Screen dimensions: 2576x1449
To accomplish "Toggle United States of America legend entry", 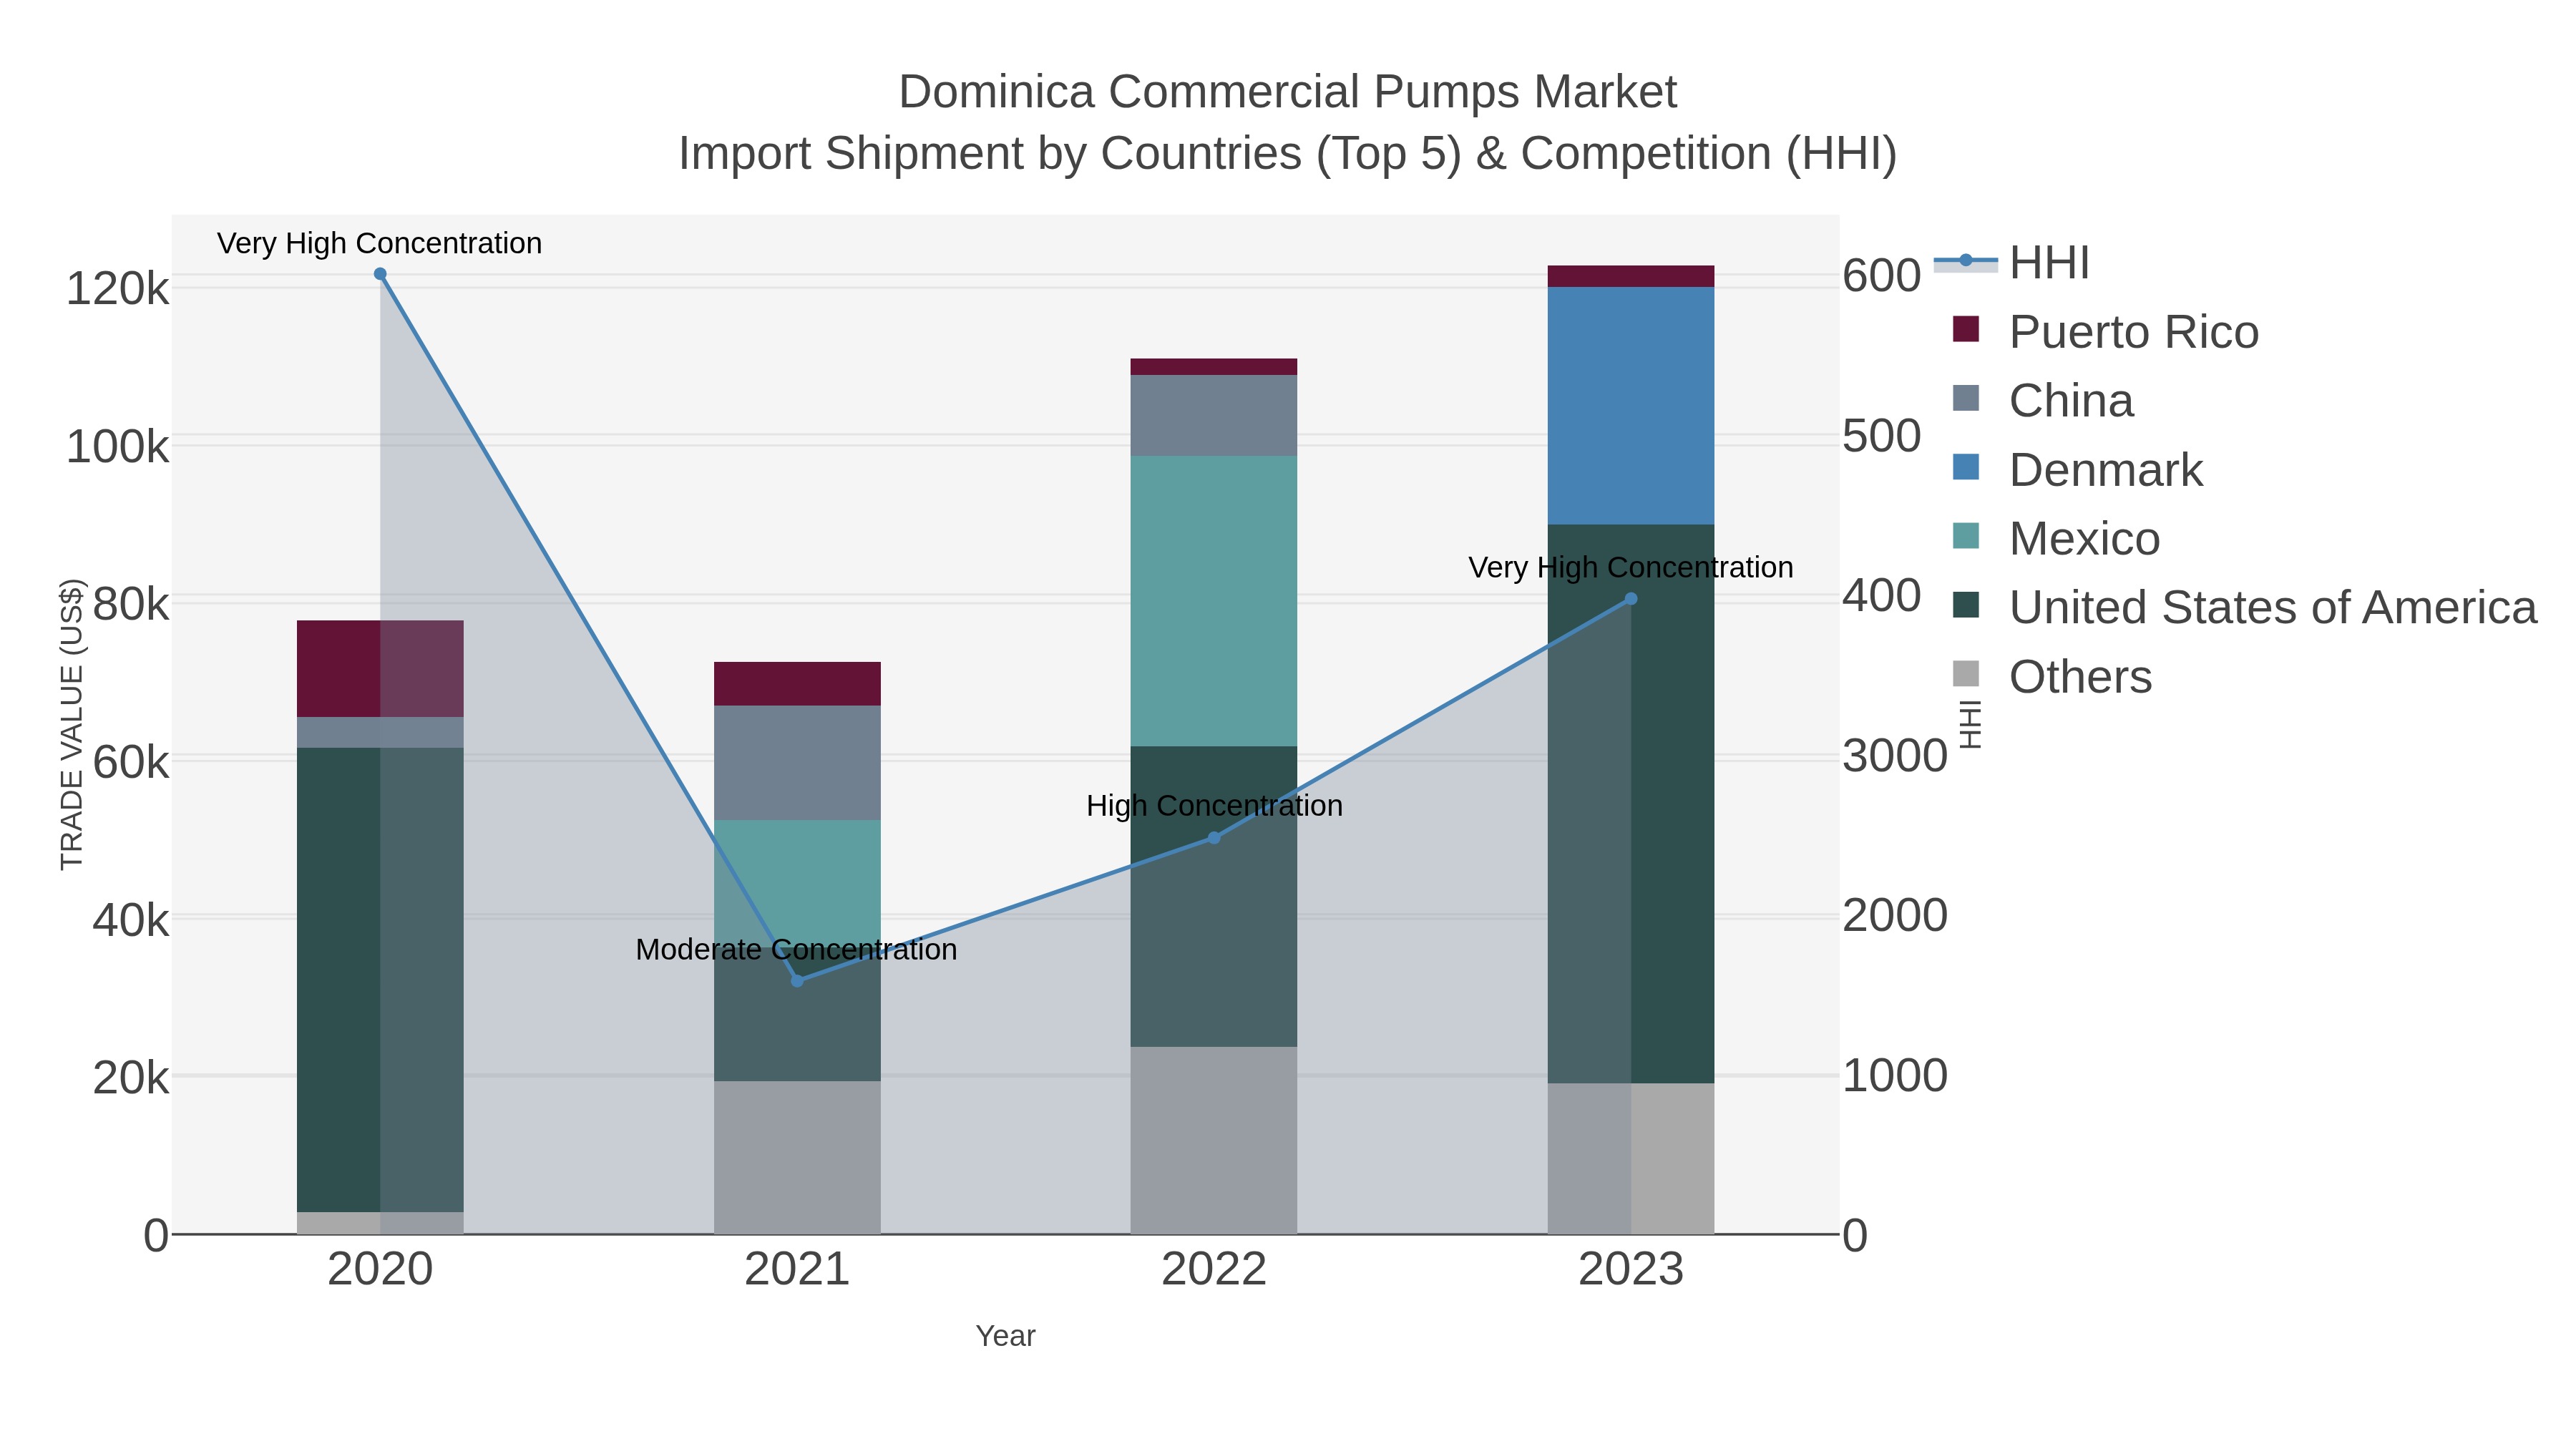I will pyautogui.click(x=2245, y=608).
